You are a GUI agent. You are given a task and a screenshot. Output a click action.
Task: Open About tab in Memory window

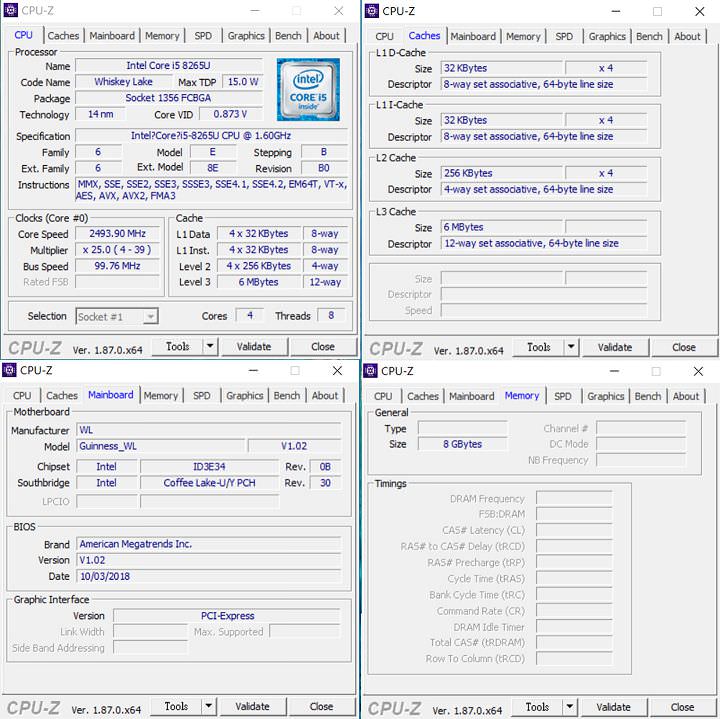686,396
